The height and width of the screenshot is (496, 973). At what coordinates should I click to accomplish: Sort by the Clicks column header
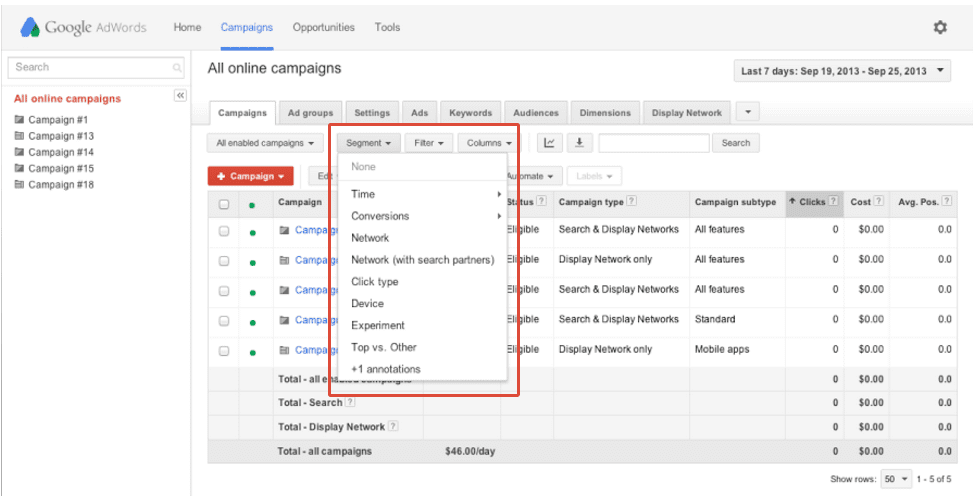pos(814,202)
